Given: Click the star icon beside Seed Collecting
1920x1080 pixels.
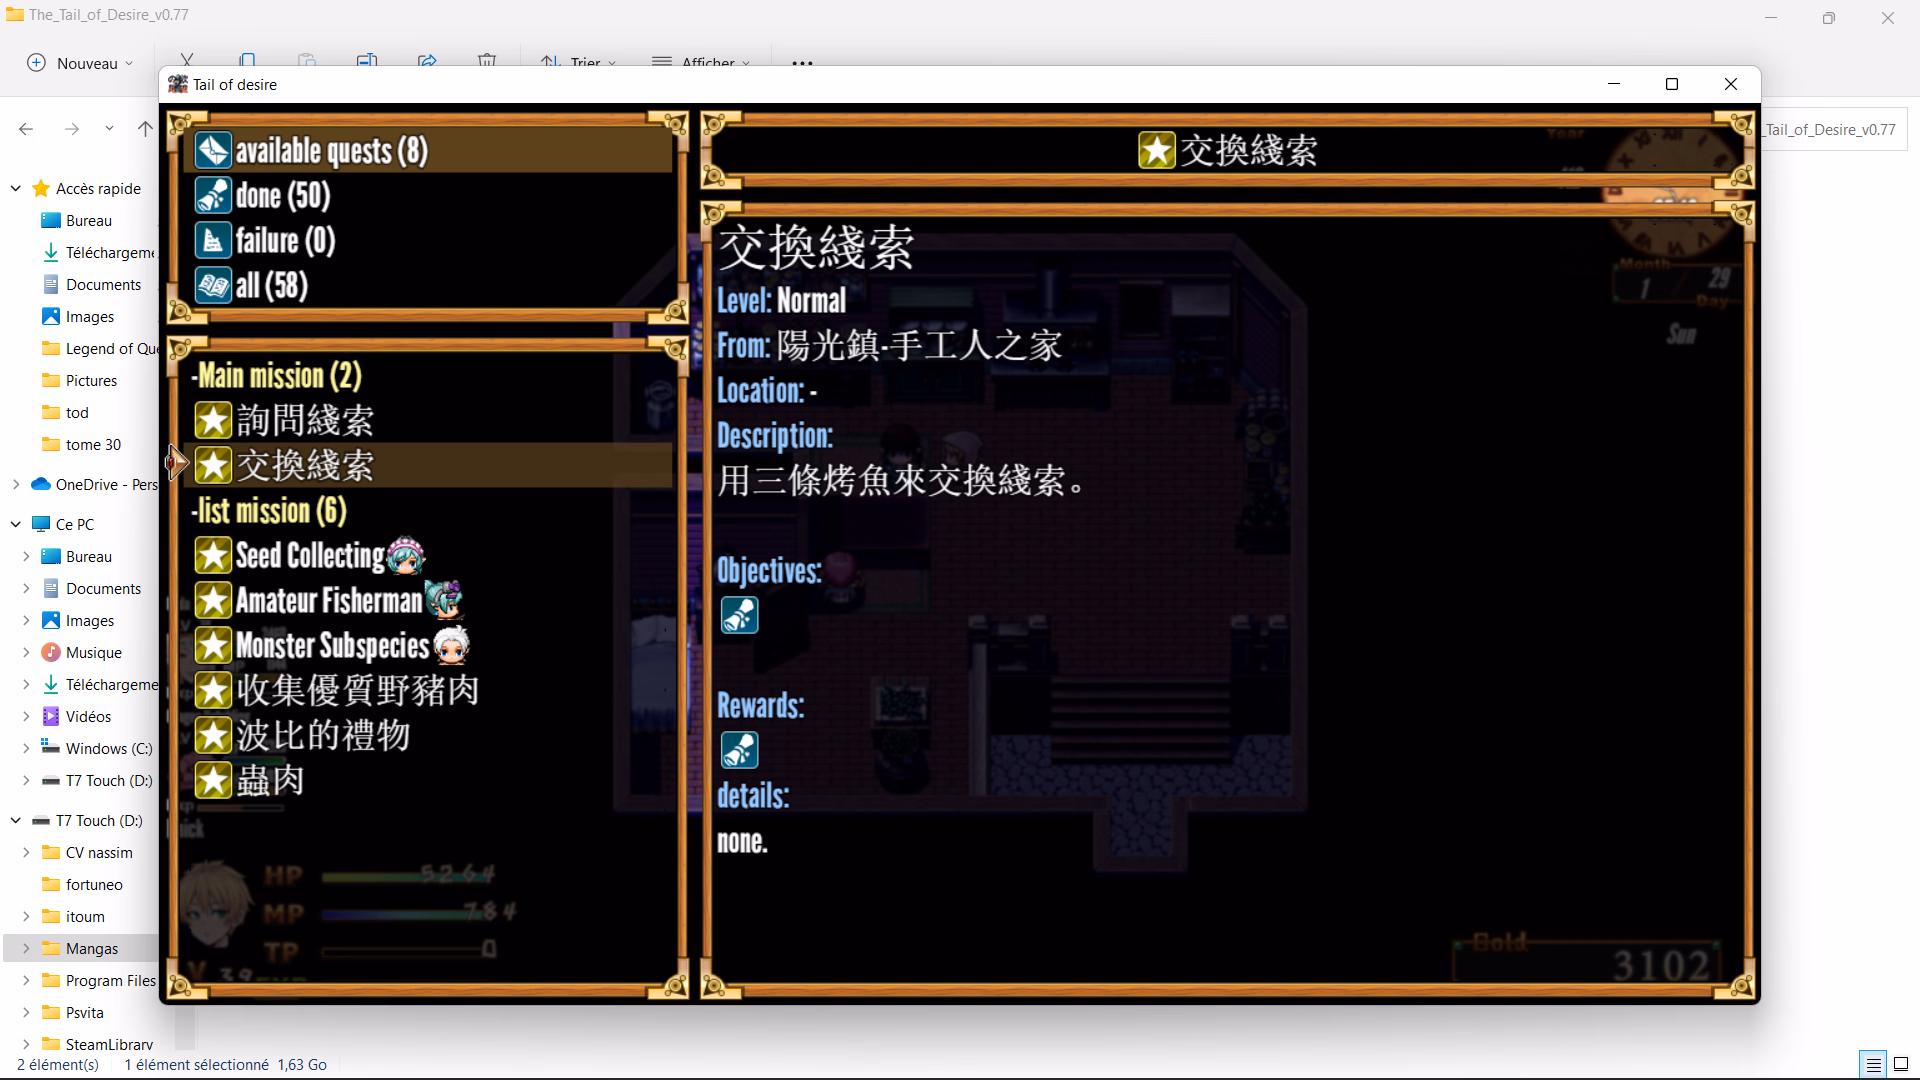Looking at the screenshot, I should pos(213,556).
